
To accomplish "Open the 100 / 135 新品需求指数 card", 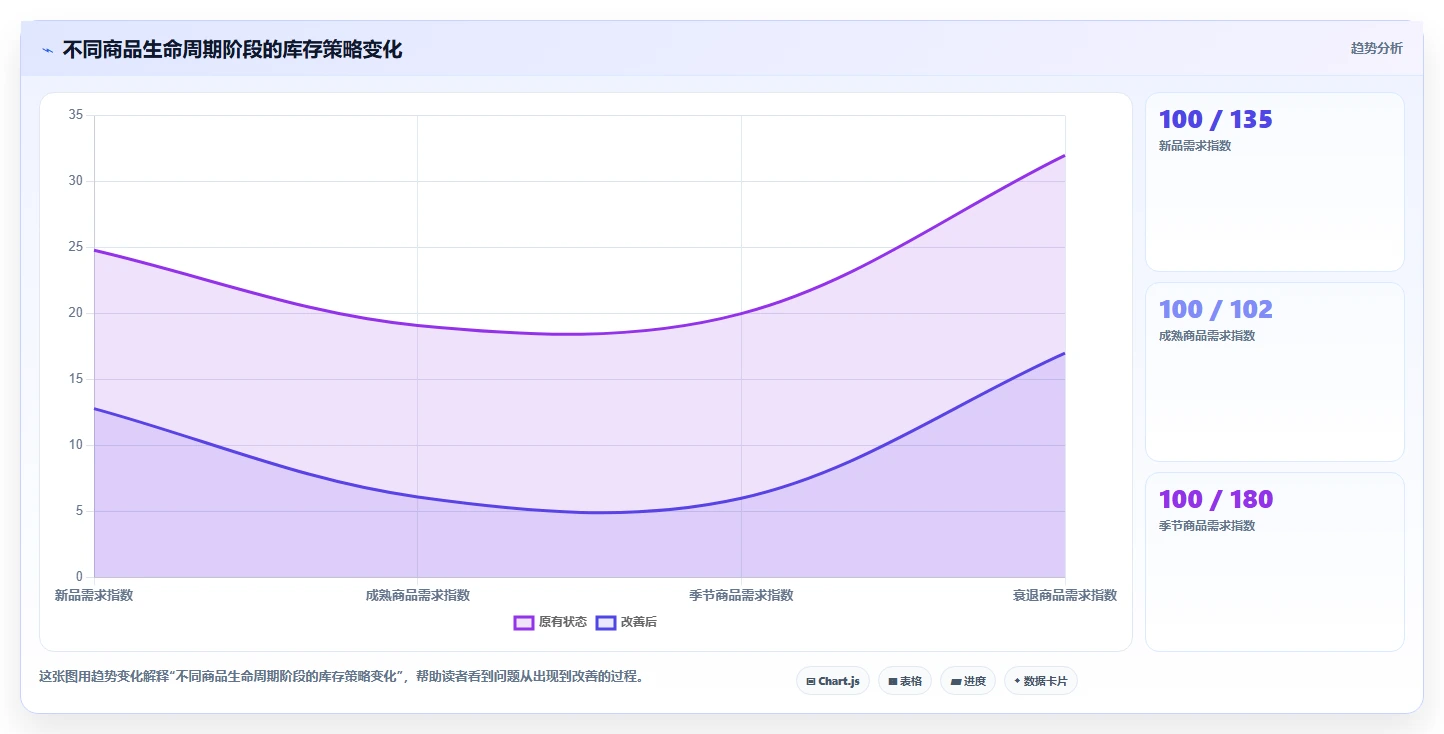I will (x=1275, y=182).
